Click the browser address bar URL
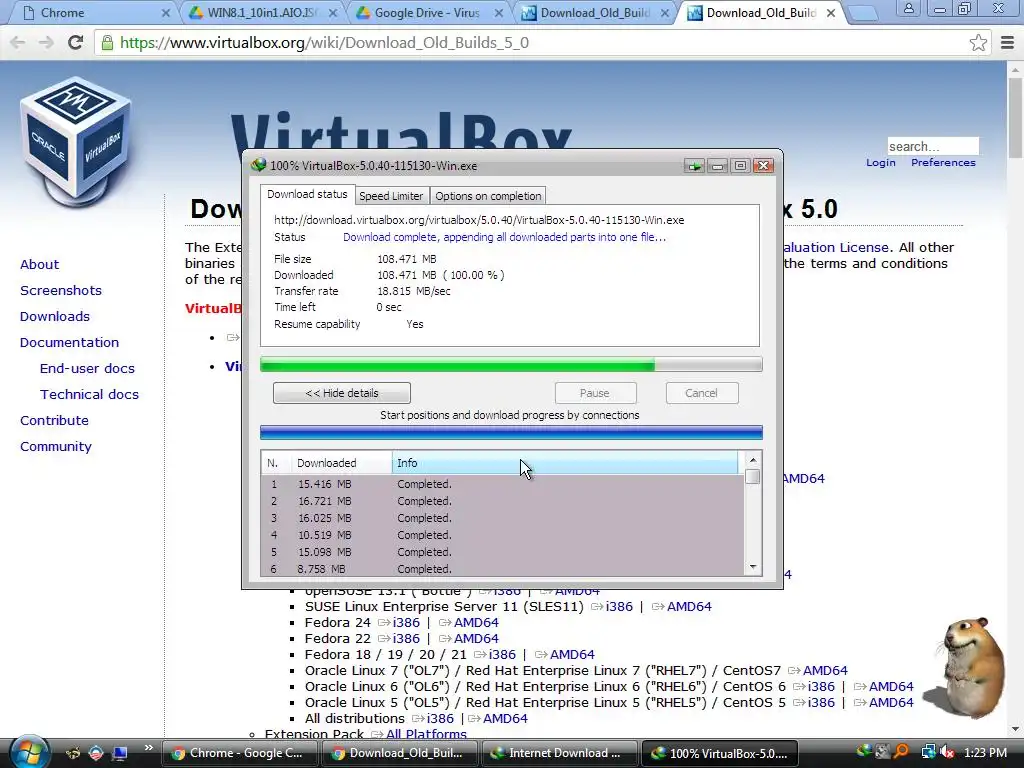The width and height of the screenshot is (1024, 768). (325, 42)
